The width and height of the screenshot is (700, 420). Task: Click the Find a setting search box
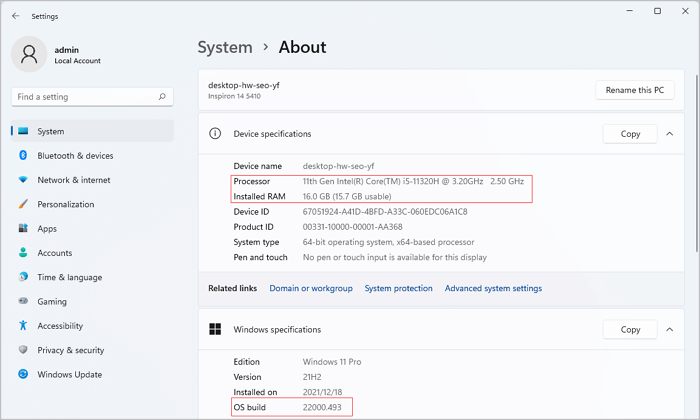pyautogui.click(x=85, y=97)
